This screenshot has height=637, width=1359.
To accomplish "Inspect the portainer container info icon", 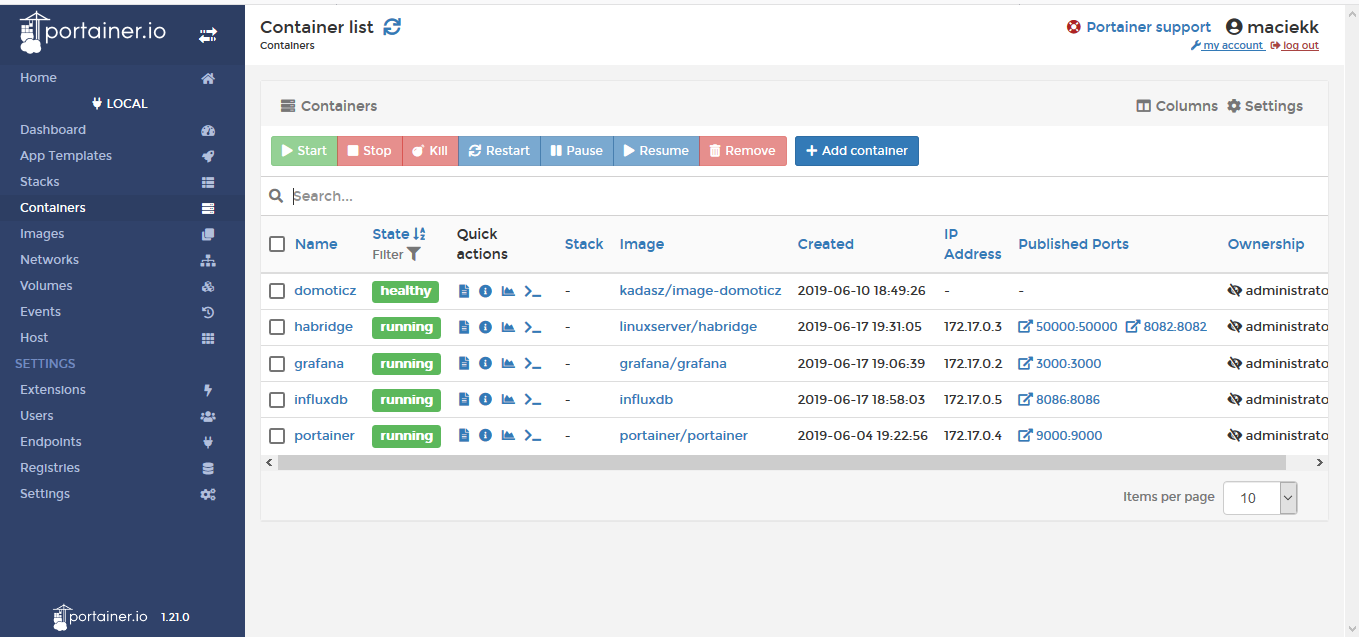I will [x=485, y=436].
